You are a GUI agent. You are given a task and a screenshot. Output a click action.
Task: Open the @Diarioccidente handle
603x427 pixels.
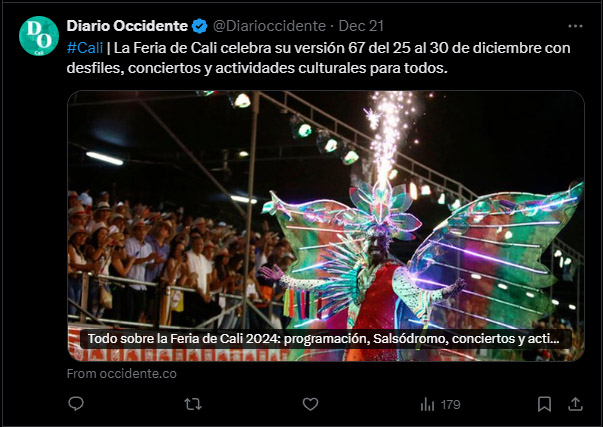269,26
